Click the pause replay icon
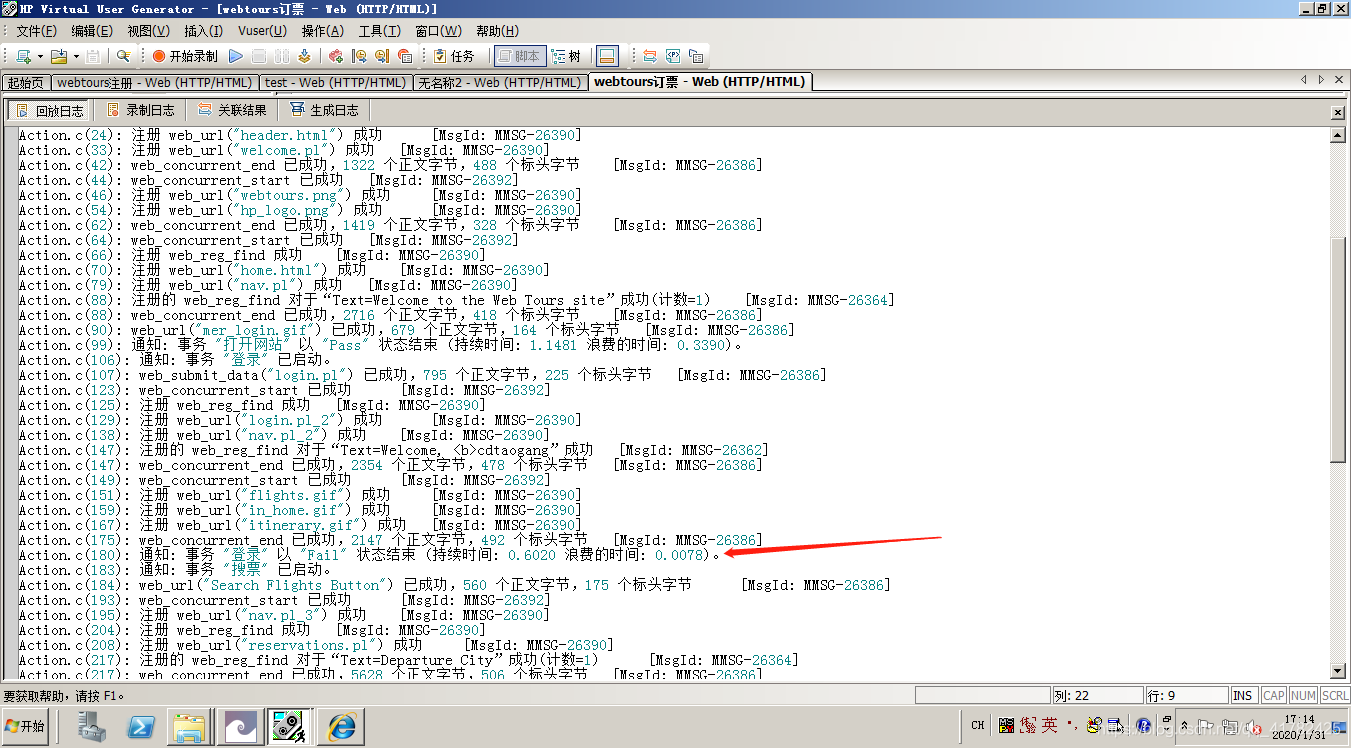The height and width of the screenshot is (748, 1351). click(282, 56)
